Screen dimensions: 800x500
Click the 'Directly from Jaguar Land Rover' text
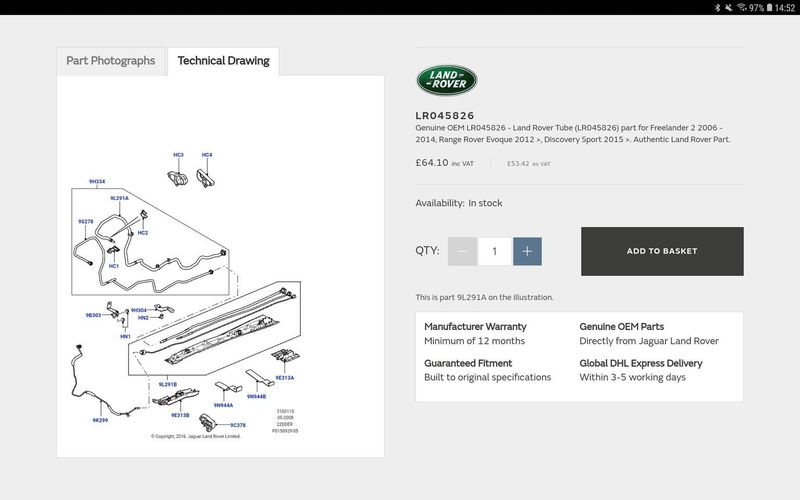point(648,341)
